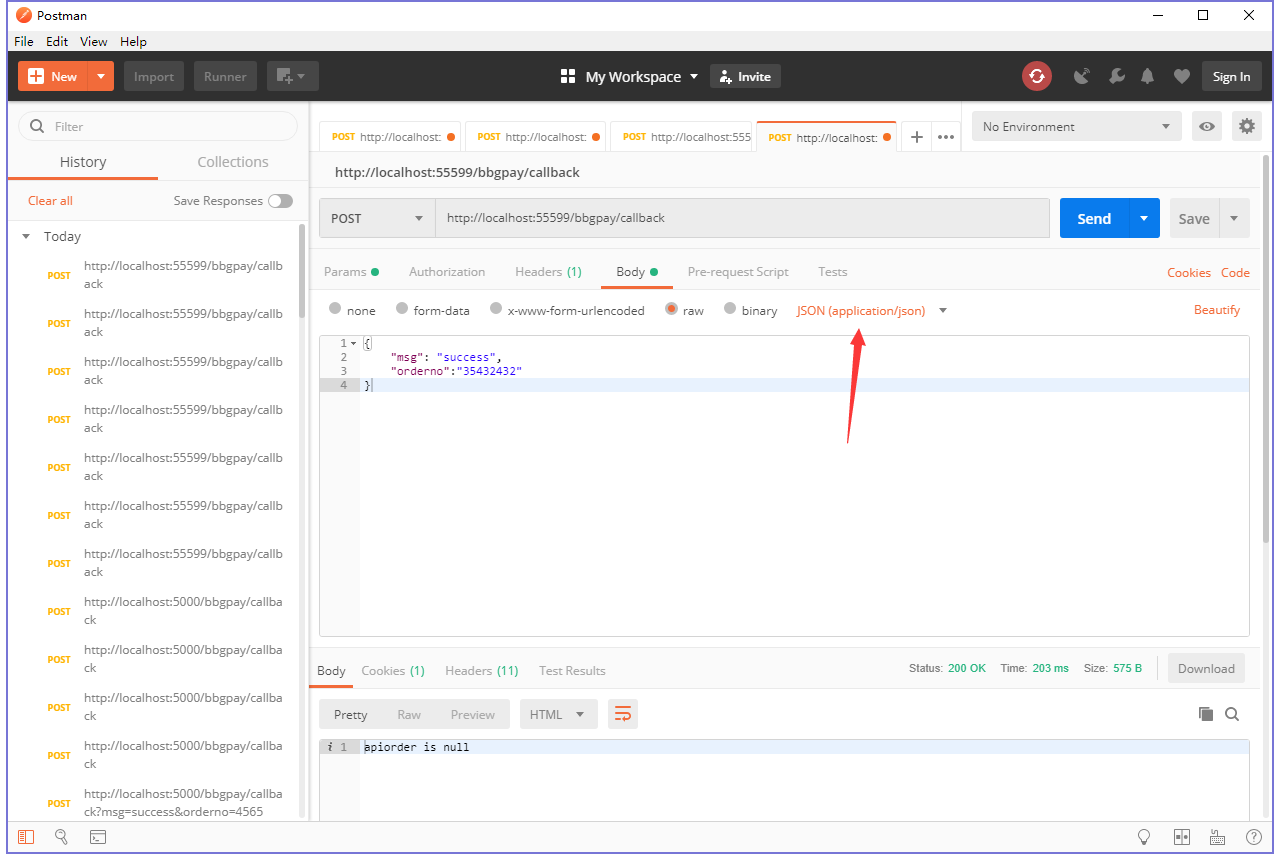Select x-www-form-urlencoded body type
The height and width of the screenshot is (860, 1280).
pos(496,309)
